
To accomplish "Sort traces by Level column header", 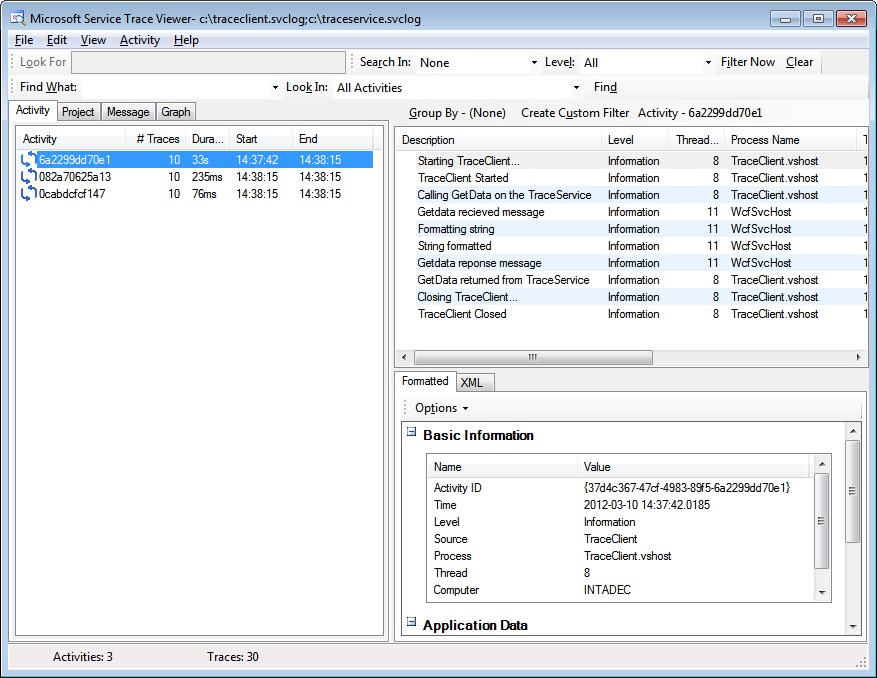I will click(635, 140).
